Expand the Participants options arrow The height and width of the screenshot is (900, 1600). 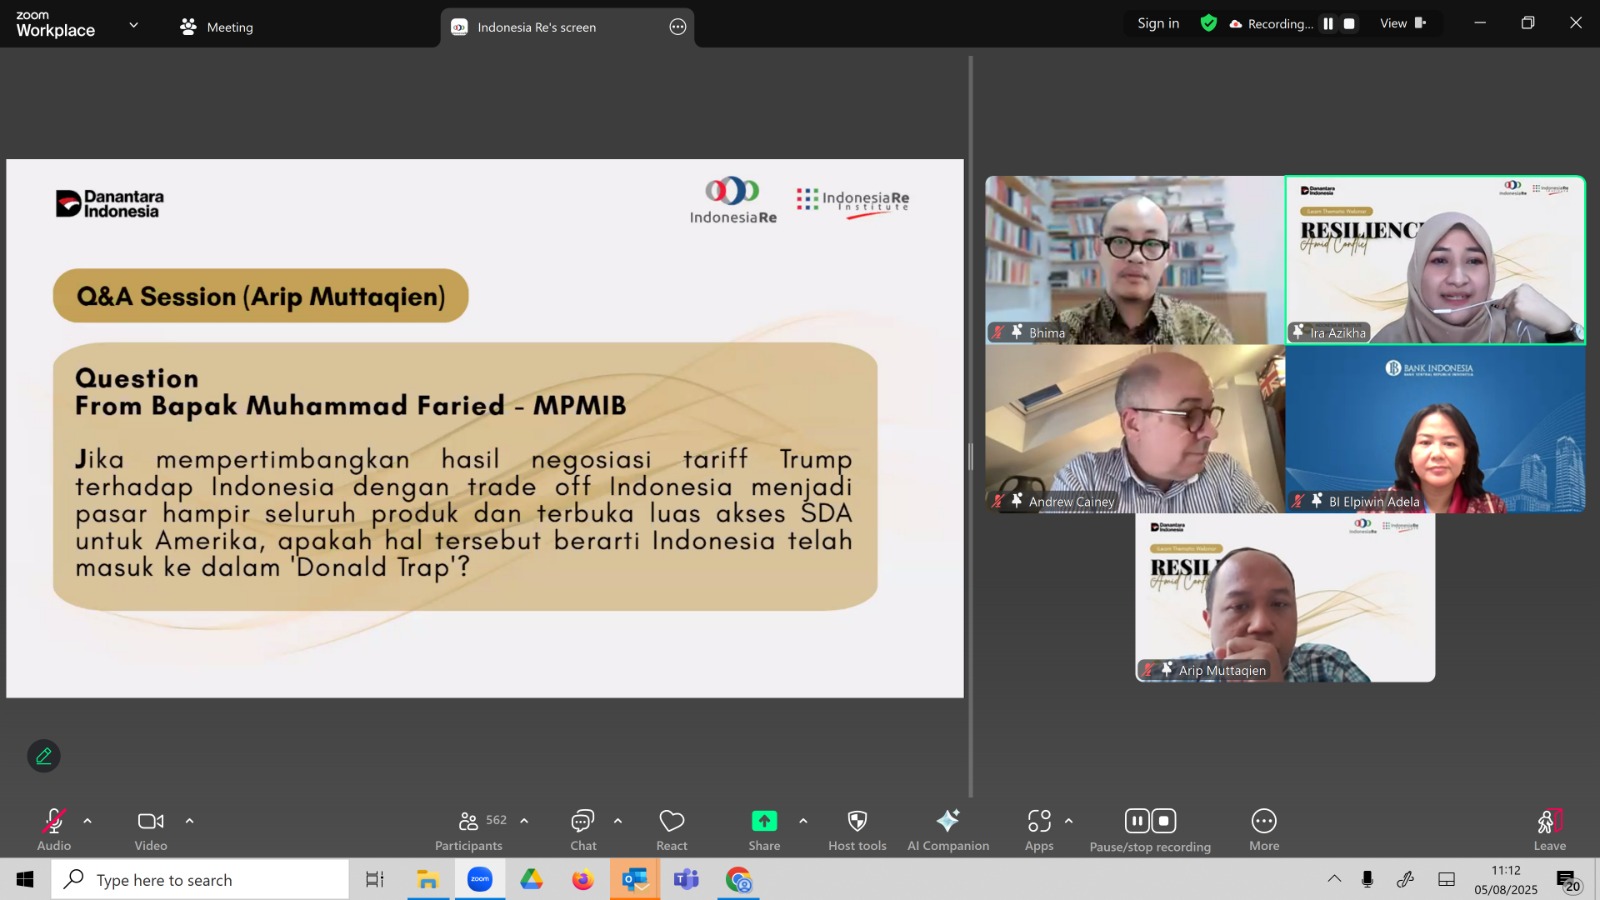[x=524, y=821]
